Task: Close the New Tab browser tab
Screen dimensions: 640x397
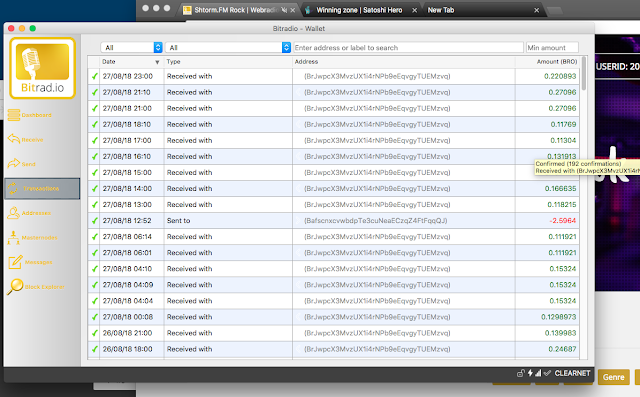Action: pyautogui.click(x=537, y=10)
